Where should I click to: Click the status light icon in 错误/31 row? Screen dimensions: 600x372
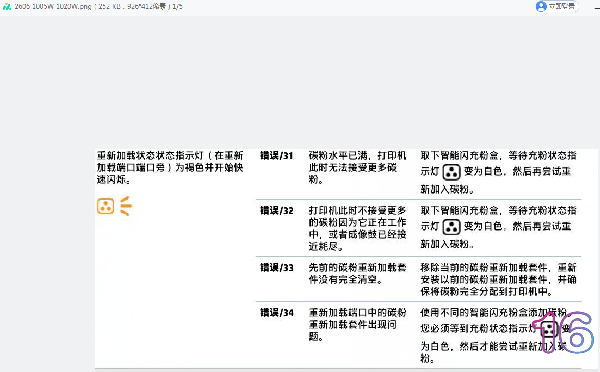(x=451, y=173)
